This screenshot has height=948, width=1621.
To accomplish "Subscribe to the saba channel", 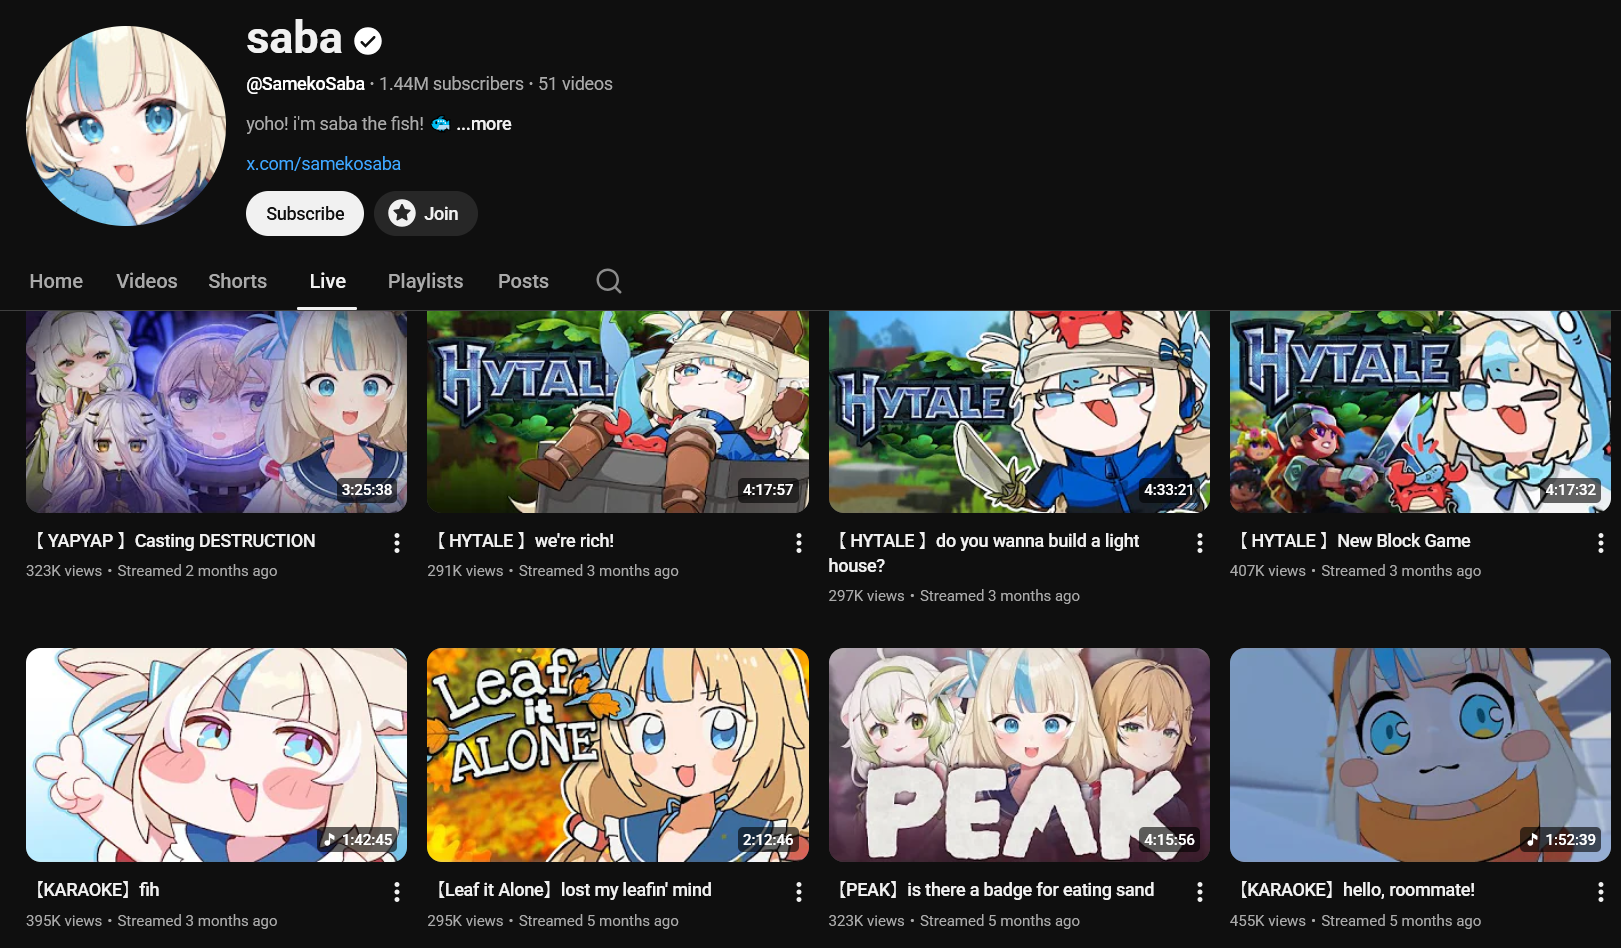I will pyautogui.click(x=305, y=214).
